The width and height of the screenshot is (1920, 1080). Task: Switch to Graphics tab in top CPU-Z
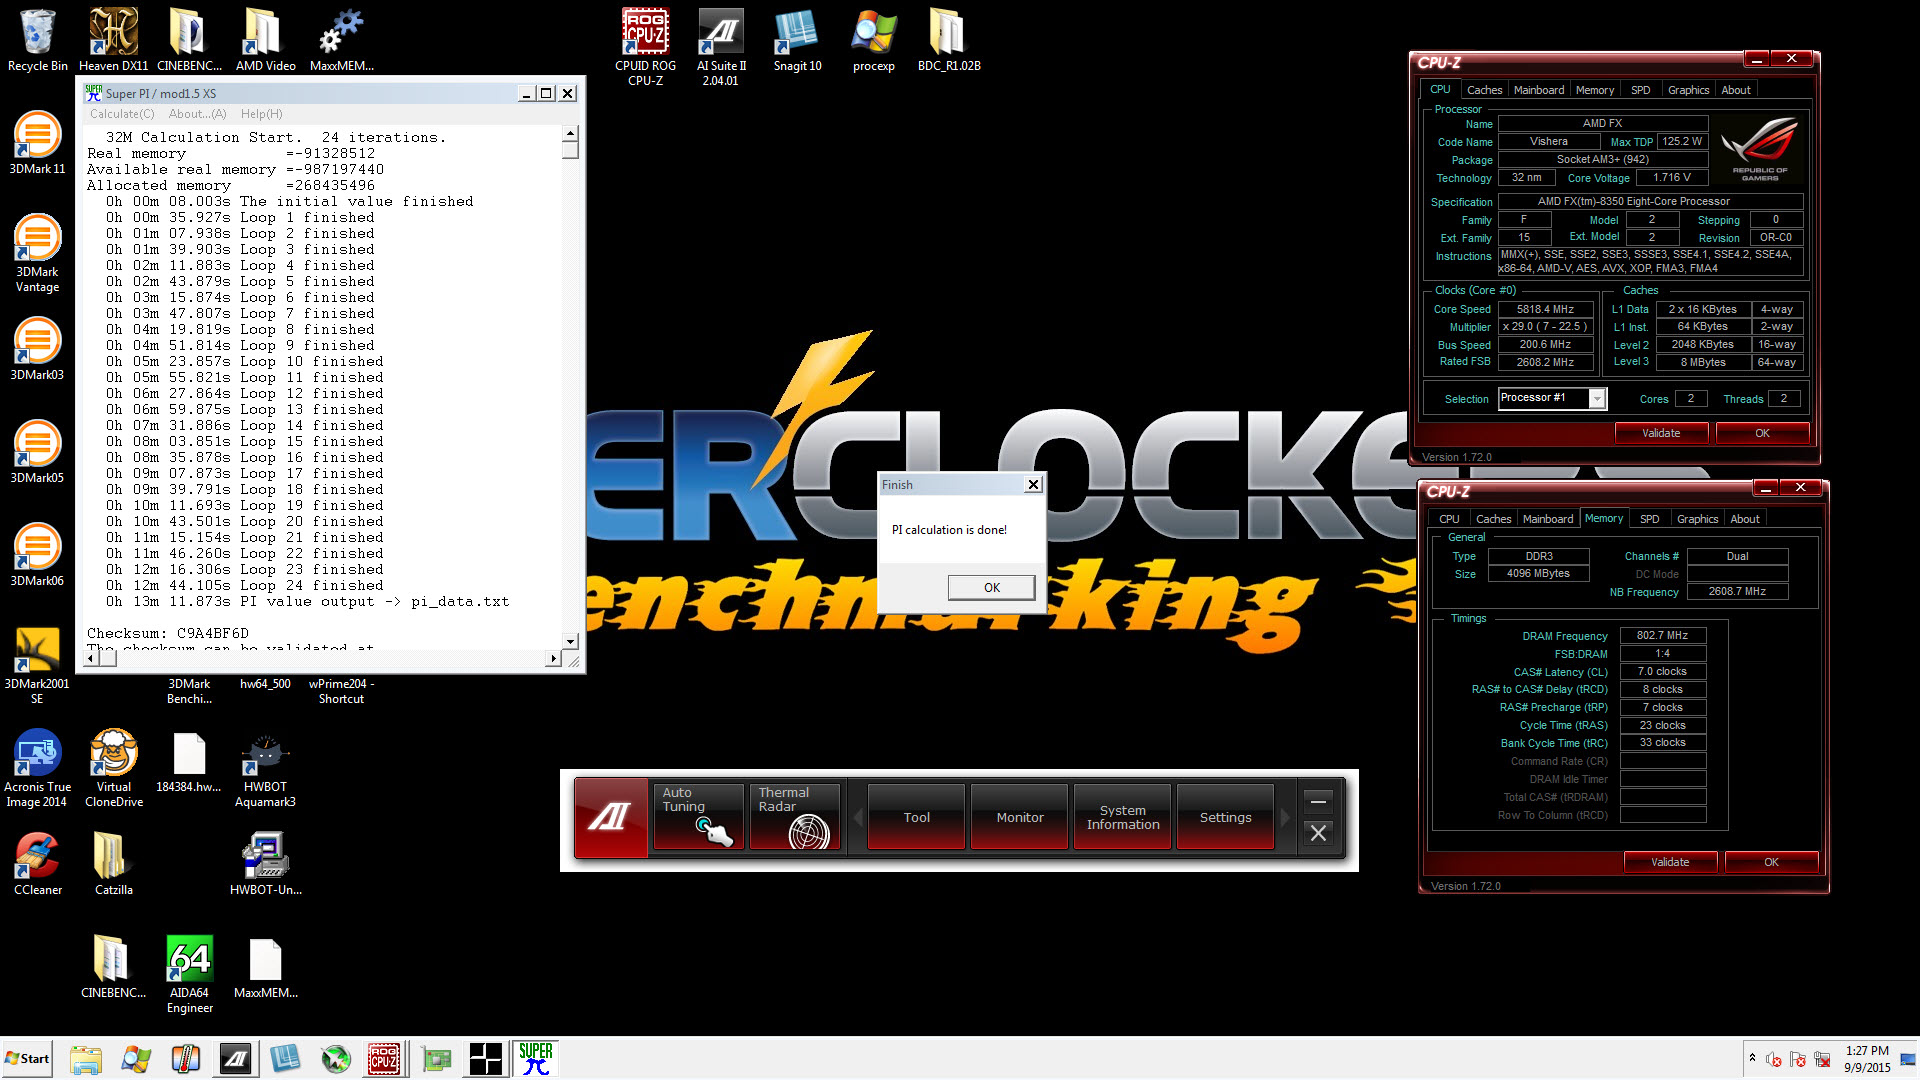click(1688, 90)
